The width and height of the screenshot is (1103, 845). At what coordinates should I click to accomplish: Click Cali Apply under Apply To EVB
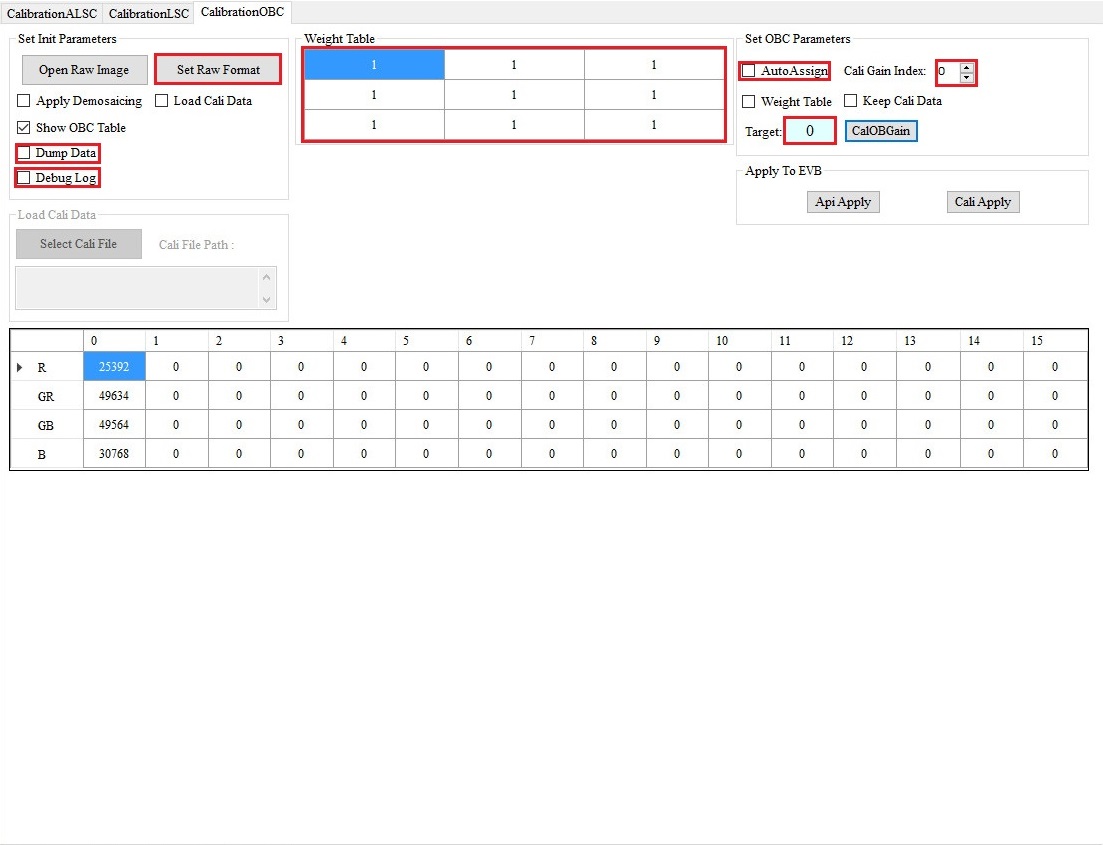982,201
